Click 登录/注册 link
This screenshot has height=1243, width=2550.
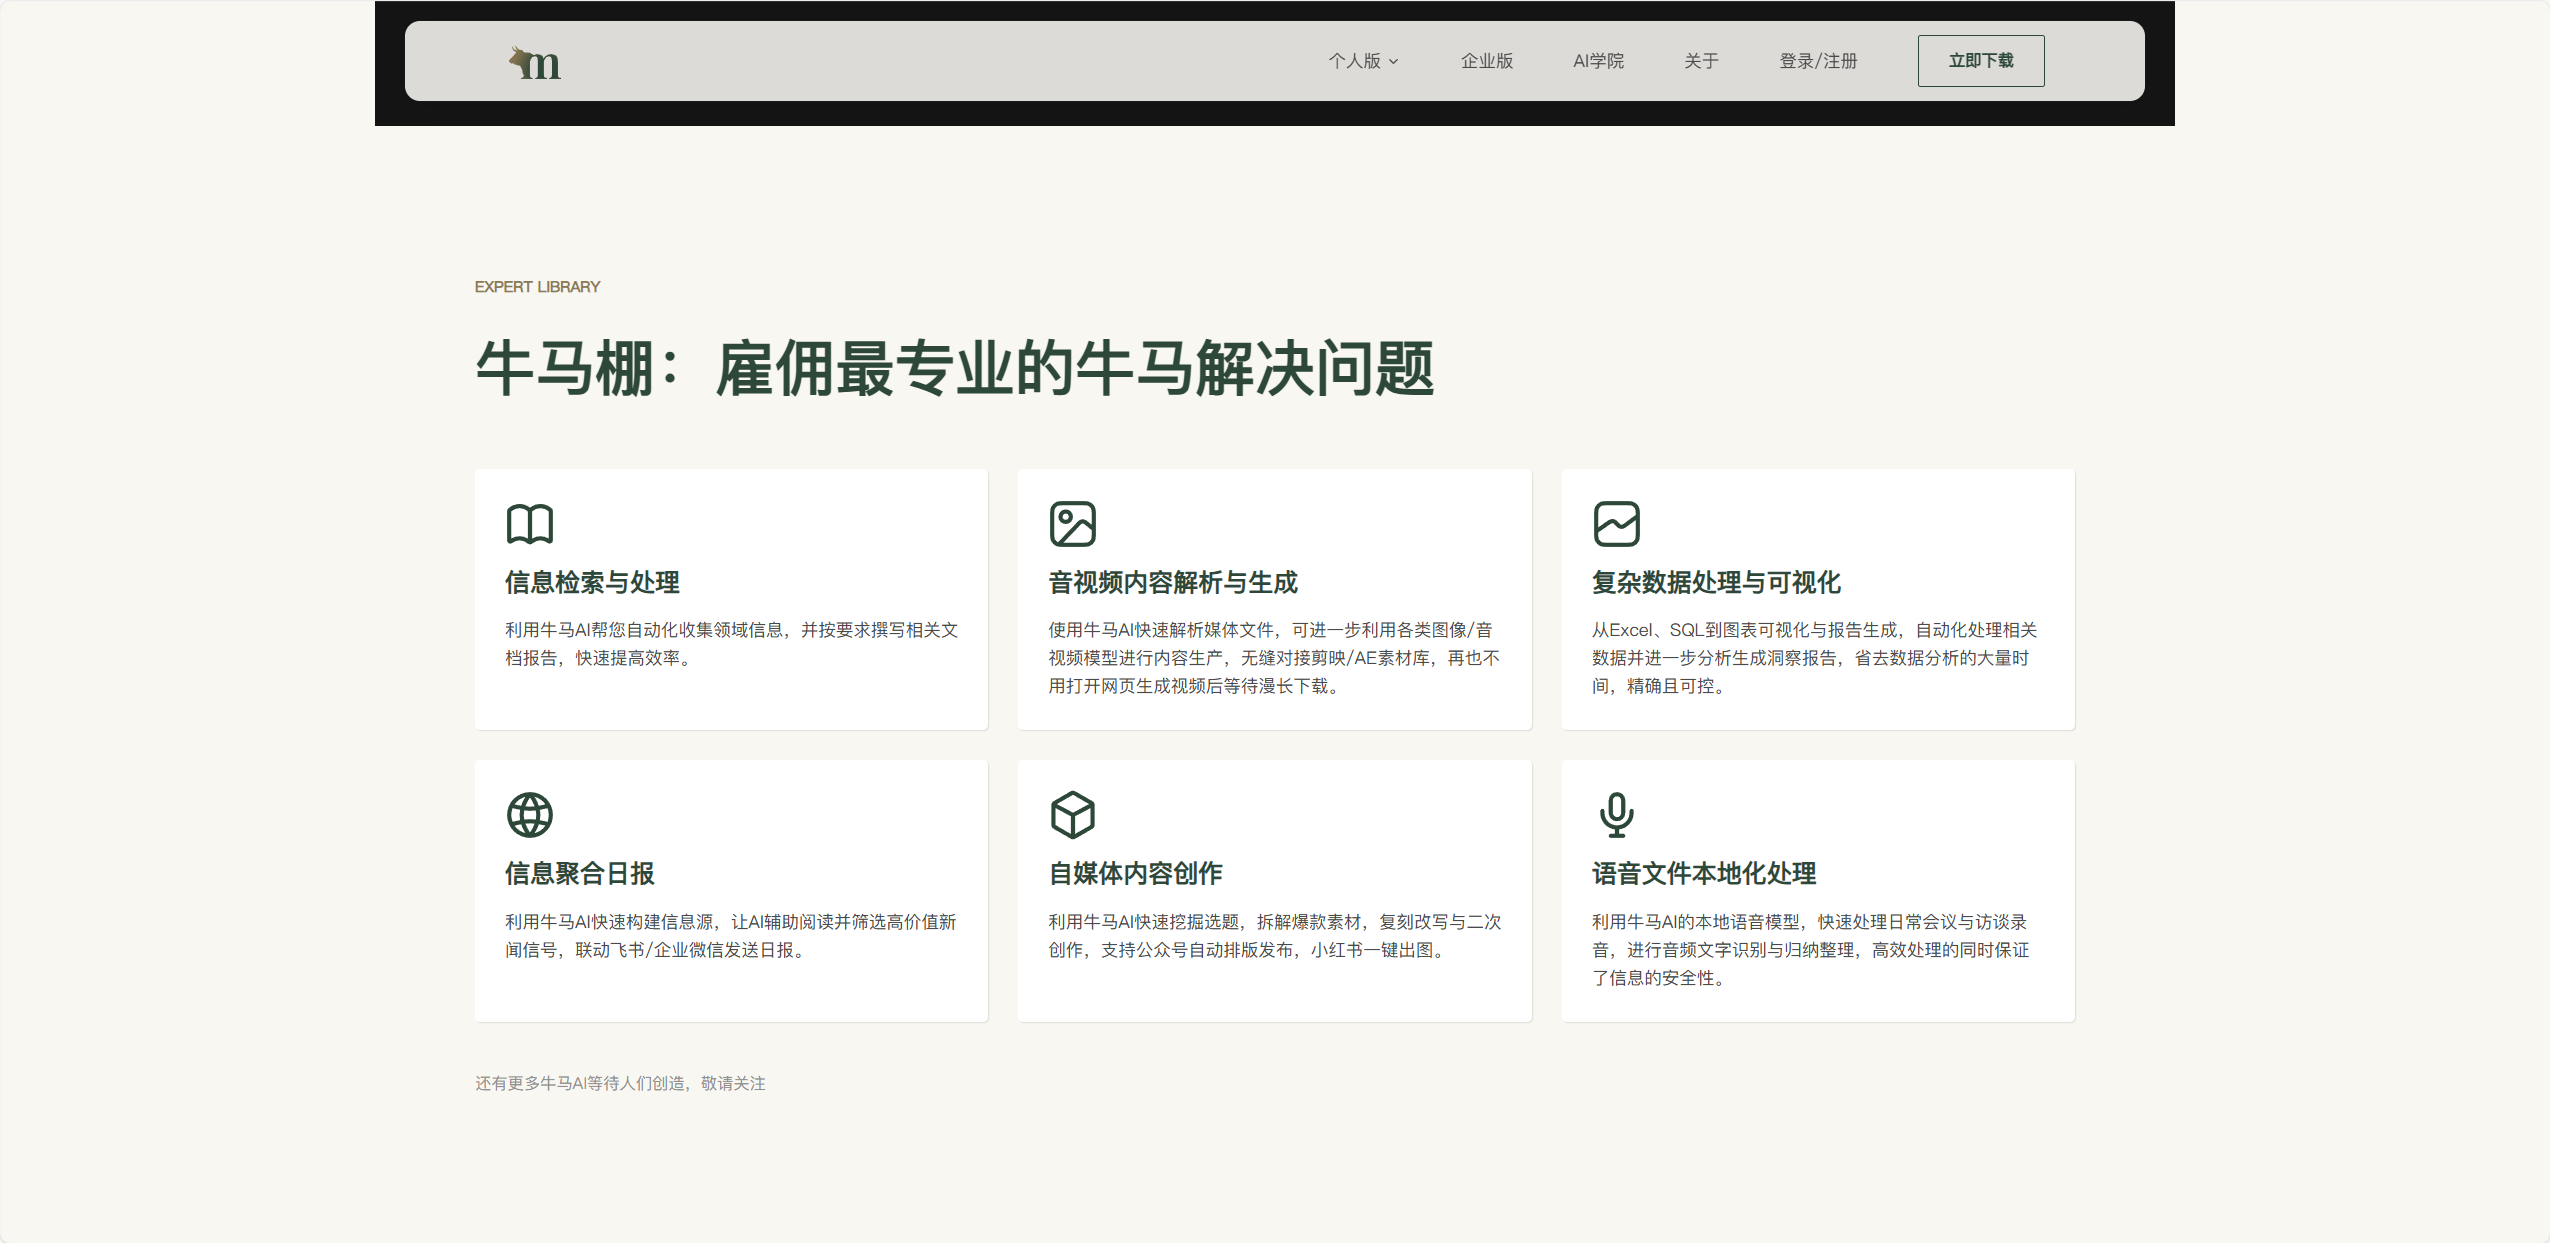point(1818,61)
